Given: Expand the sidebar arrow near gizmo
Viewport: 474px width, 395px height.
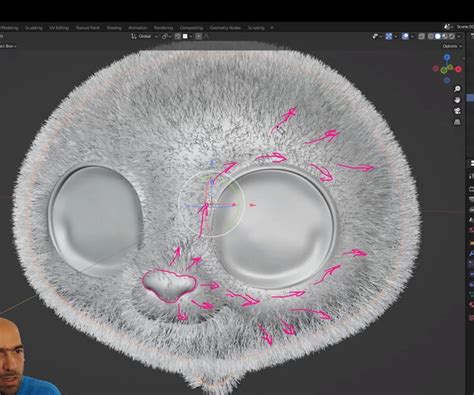Looking at the screenshot, I should pos(464,59).
